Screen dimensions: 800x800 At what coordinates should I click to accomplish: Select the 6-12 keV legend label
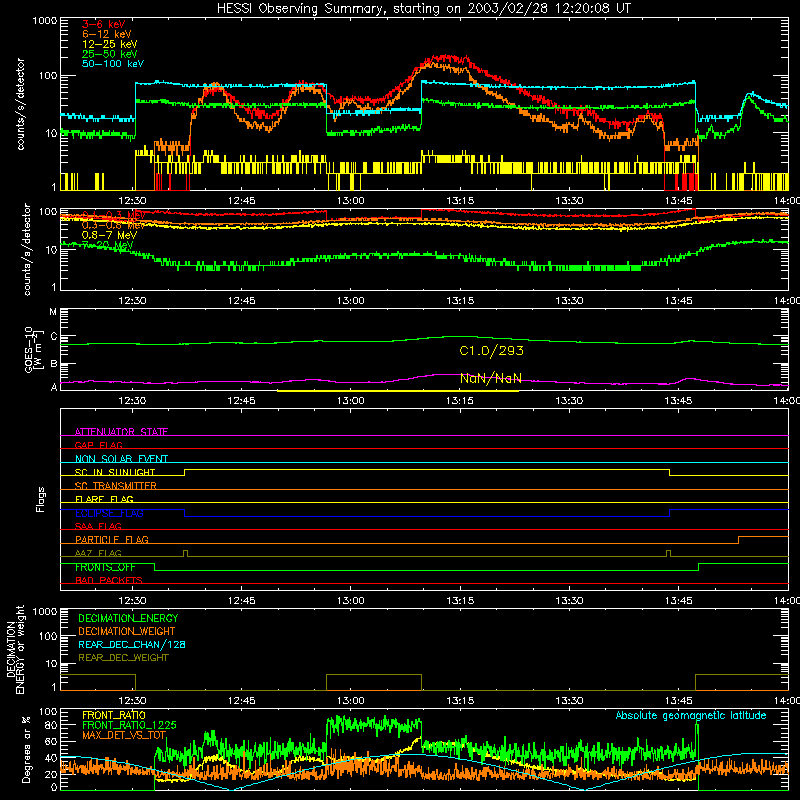coord(107,34)
